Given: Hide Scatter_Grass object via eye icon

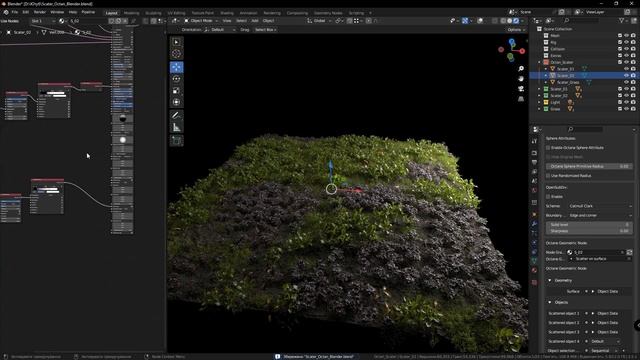Looking at the screenshot, I should (x=627, y=82).
